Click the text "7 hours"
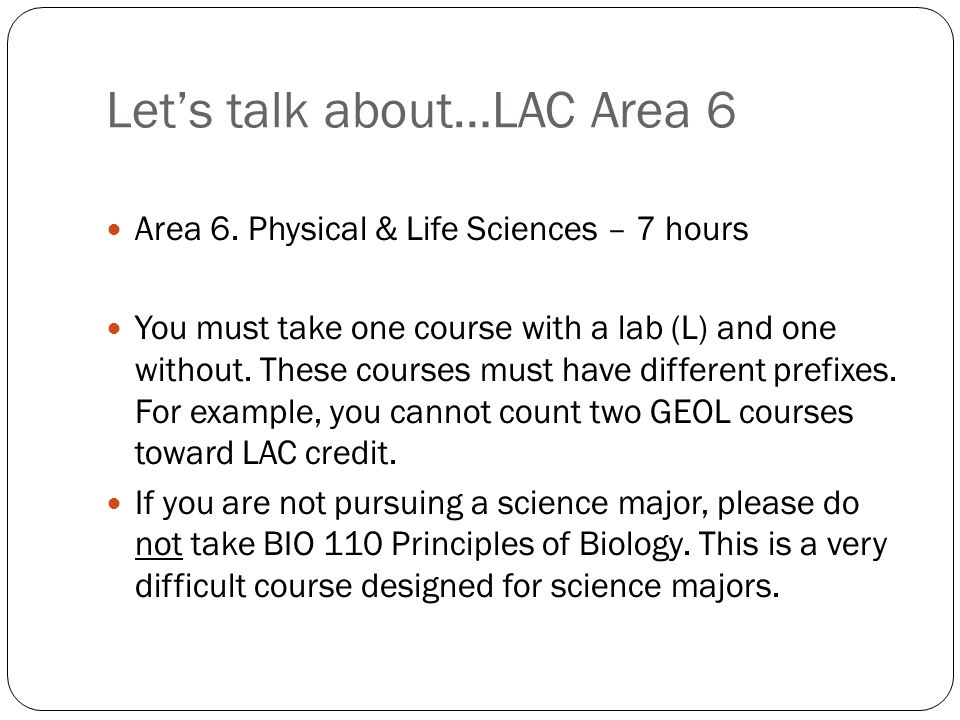This screenshot has width=960, height=720. pyautogui.click(x=692, y=229)
